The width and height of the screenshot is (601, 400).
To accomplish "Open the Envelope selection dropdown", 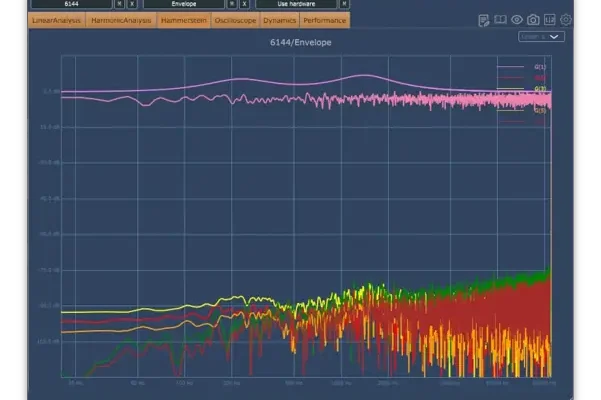I will (183, 4).
